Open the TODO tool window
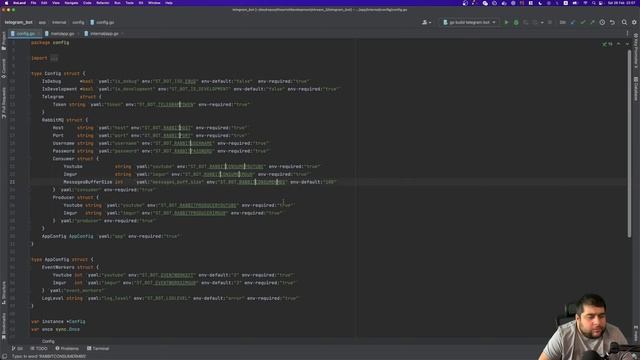Image resolution: width=640 pixels, height=360 pixels. pyautogui.click(x=39, y=349)
